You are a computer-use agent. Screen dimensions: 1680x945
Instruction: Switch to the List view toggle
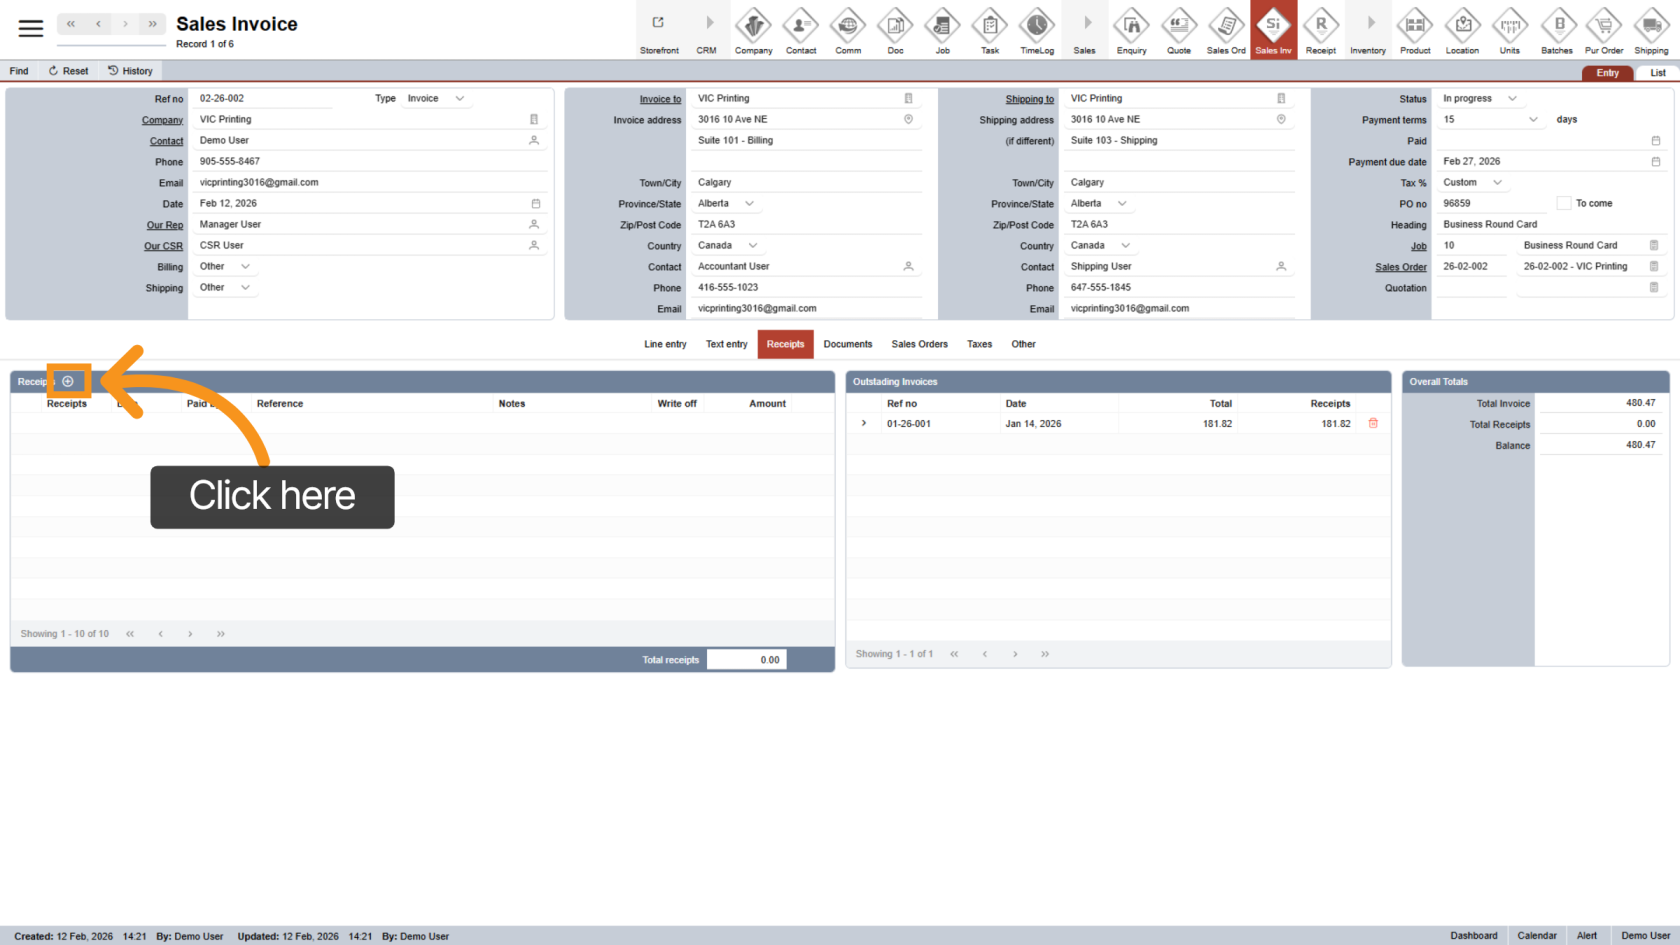[x=1657, y=73]
